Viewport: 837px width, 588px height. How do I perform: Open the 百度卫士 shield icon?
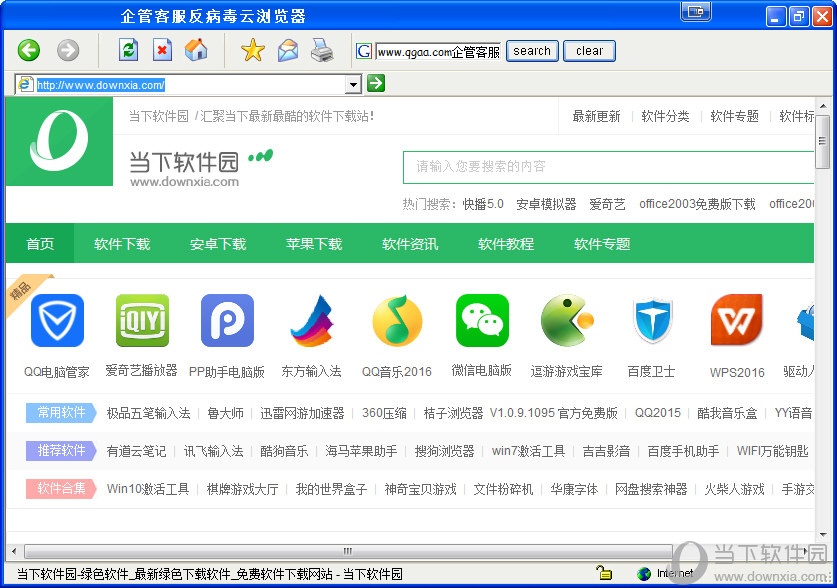point(652,320)
